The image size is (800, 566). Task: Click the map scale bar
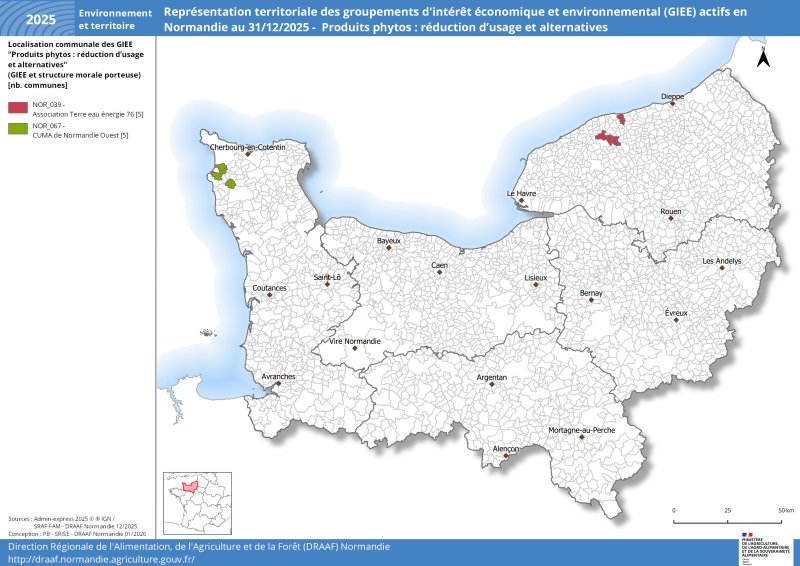pos(727,517)
